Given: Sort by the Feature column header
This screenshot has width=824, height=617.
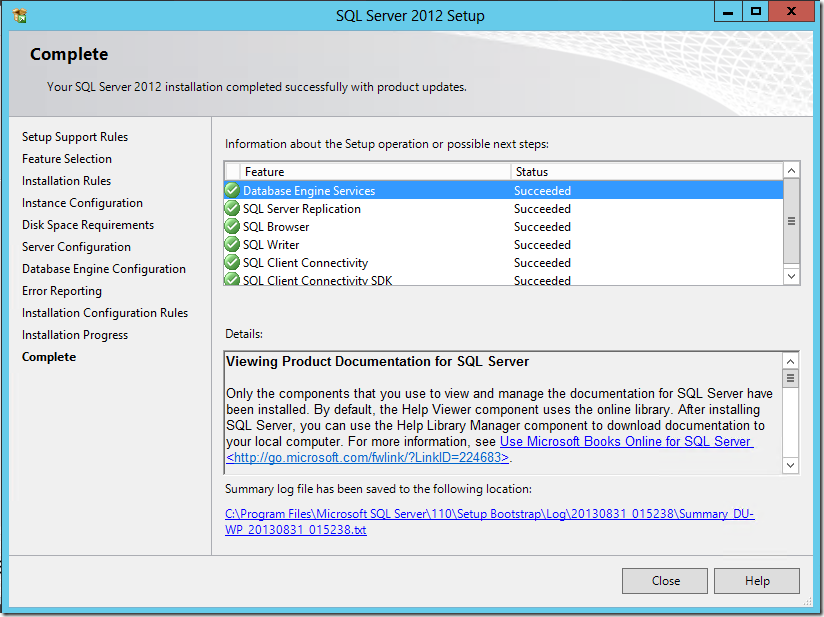Looking at the screenshot, I should pyautogui.click(x=375, y=172).
